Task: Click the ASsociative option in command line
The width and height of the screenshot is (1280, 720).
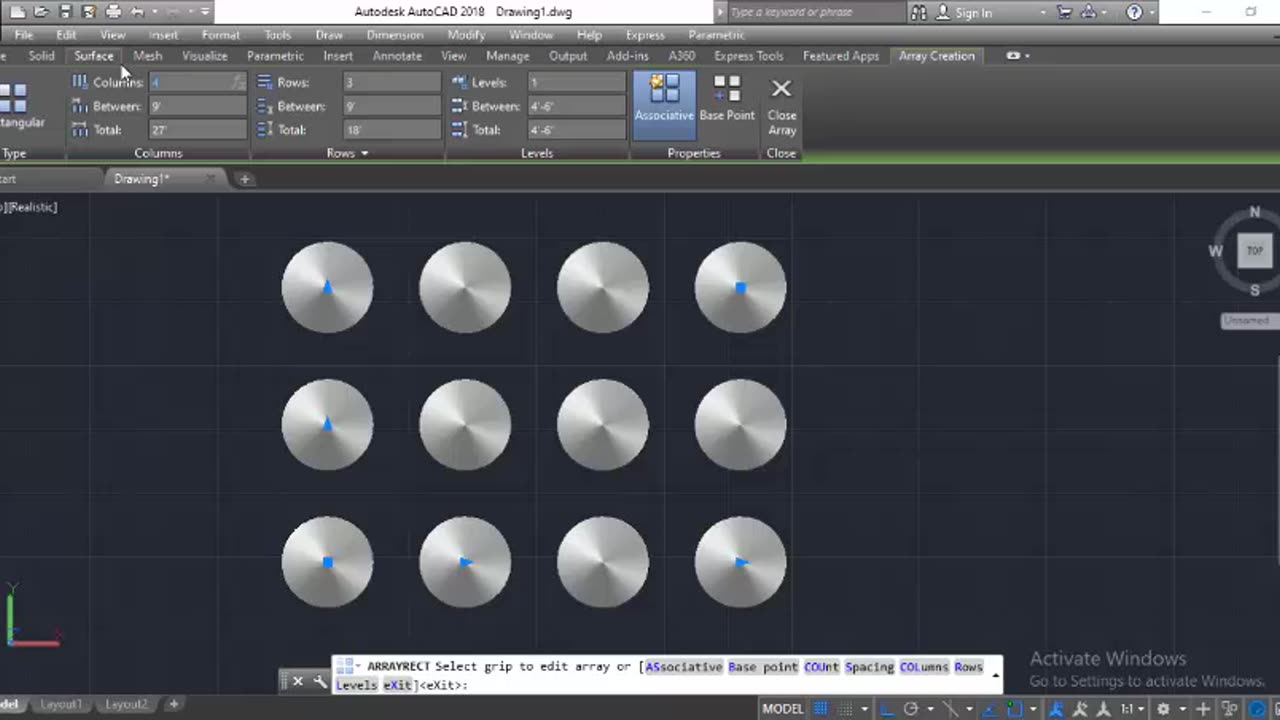Action: [x=684, y=667]
